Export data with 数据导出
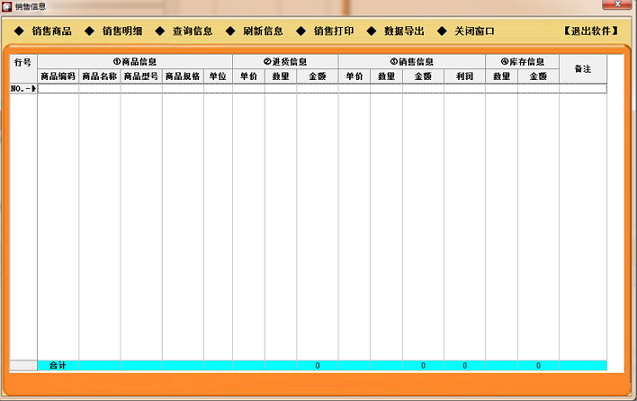 404,31
